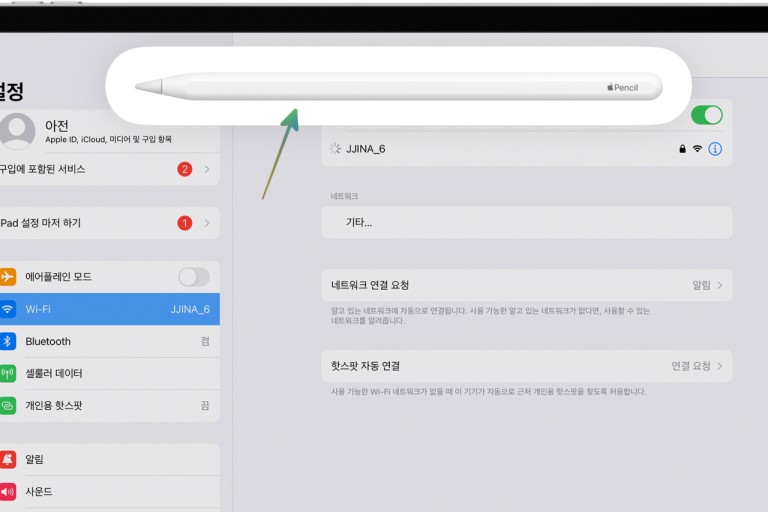Screen dimensions: 768x512
Task: Turn off the Wi-Fi toggle
Action: click(x=706, y=116)
